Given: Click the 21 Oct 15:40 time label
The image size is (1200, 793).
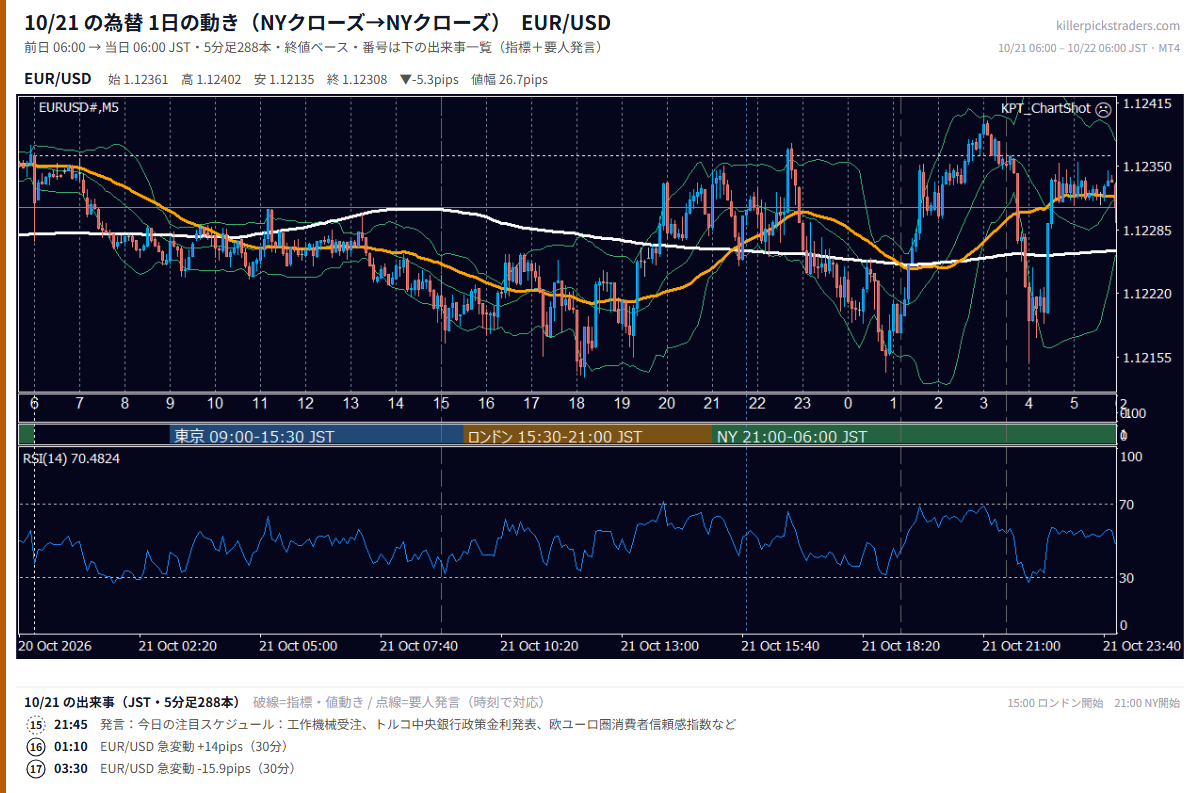Looking at the screenshot, I should point(780,646).
